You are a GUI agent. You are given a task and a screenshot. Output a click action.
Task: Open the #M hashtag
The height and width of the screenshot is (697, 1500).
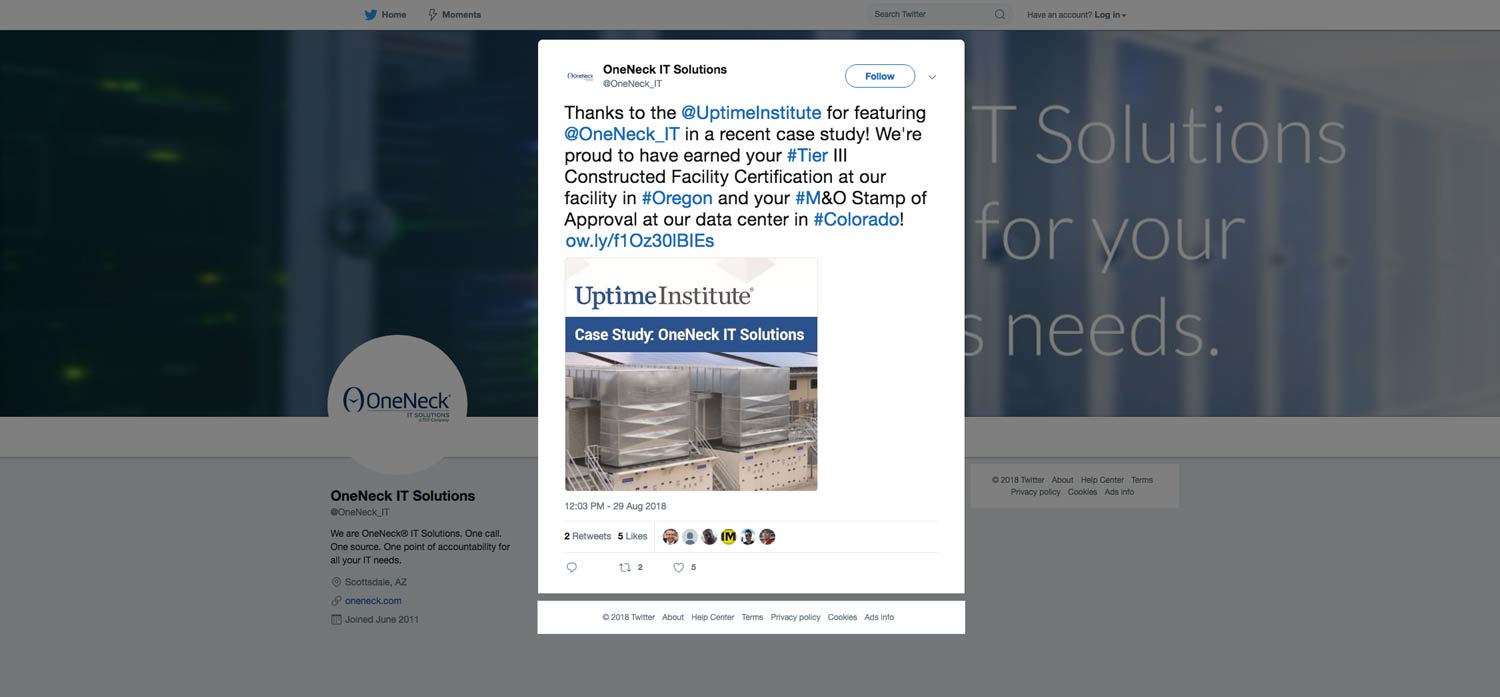[x=808, y=198]
